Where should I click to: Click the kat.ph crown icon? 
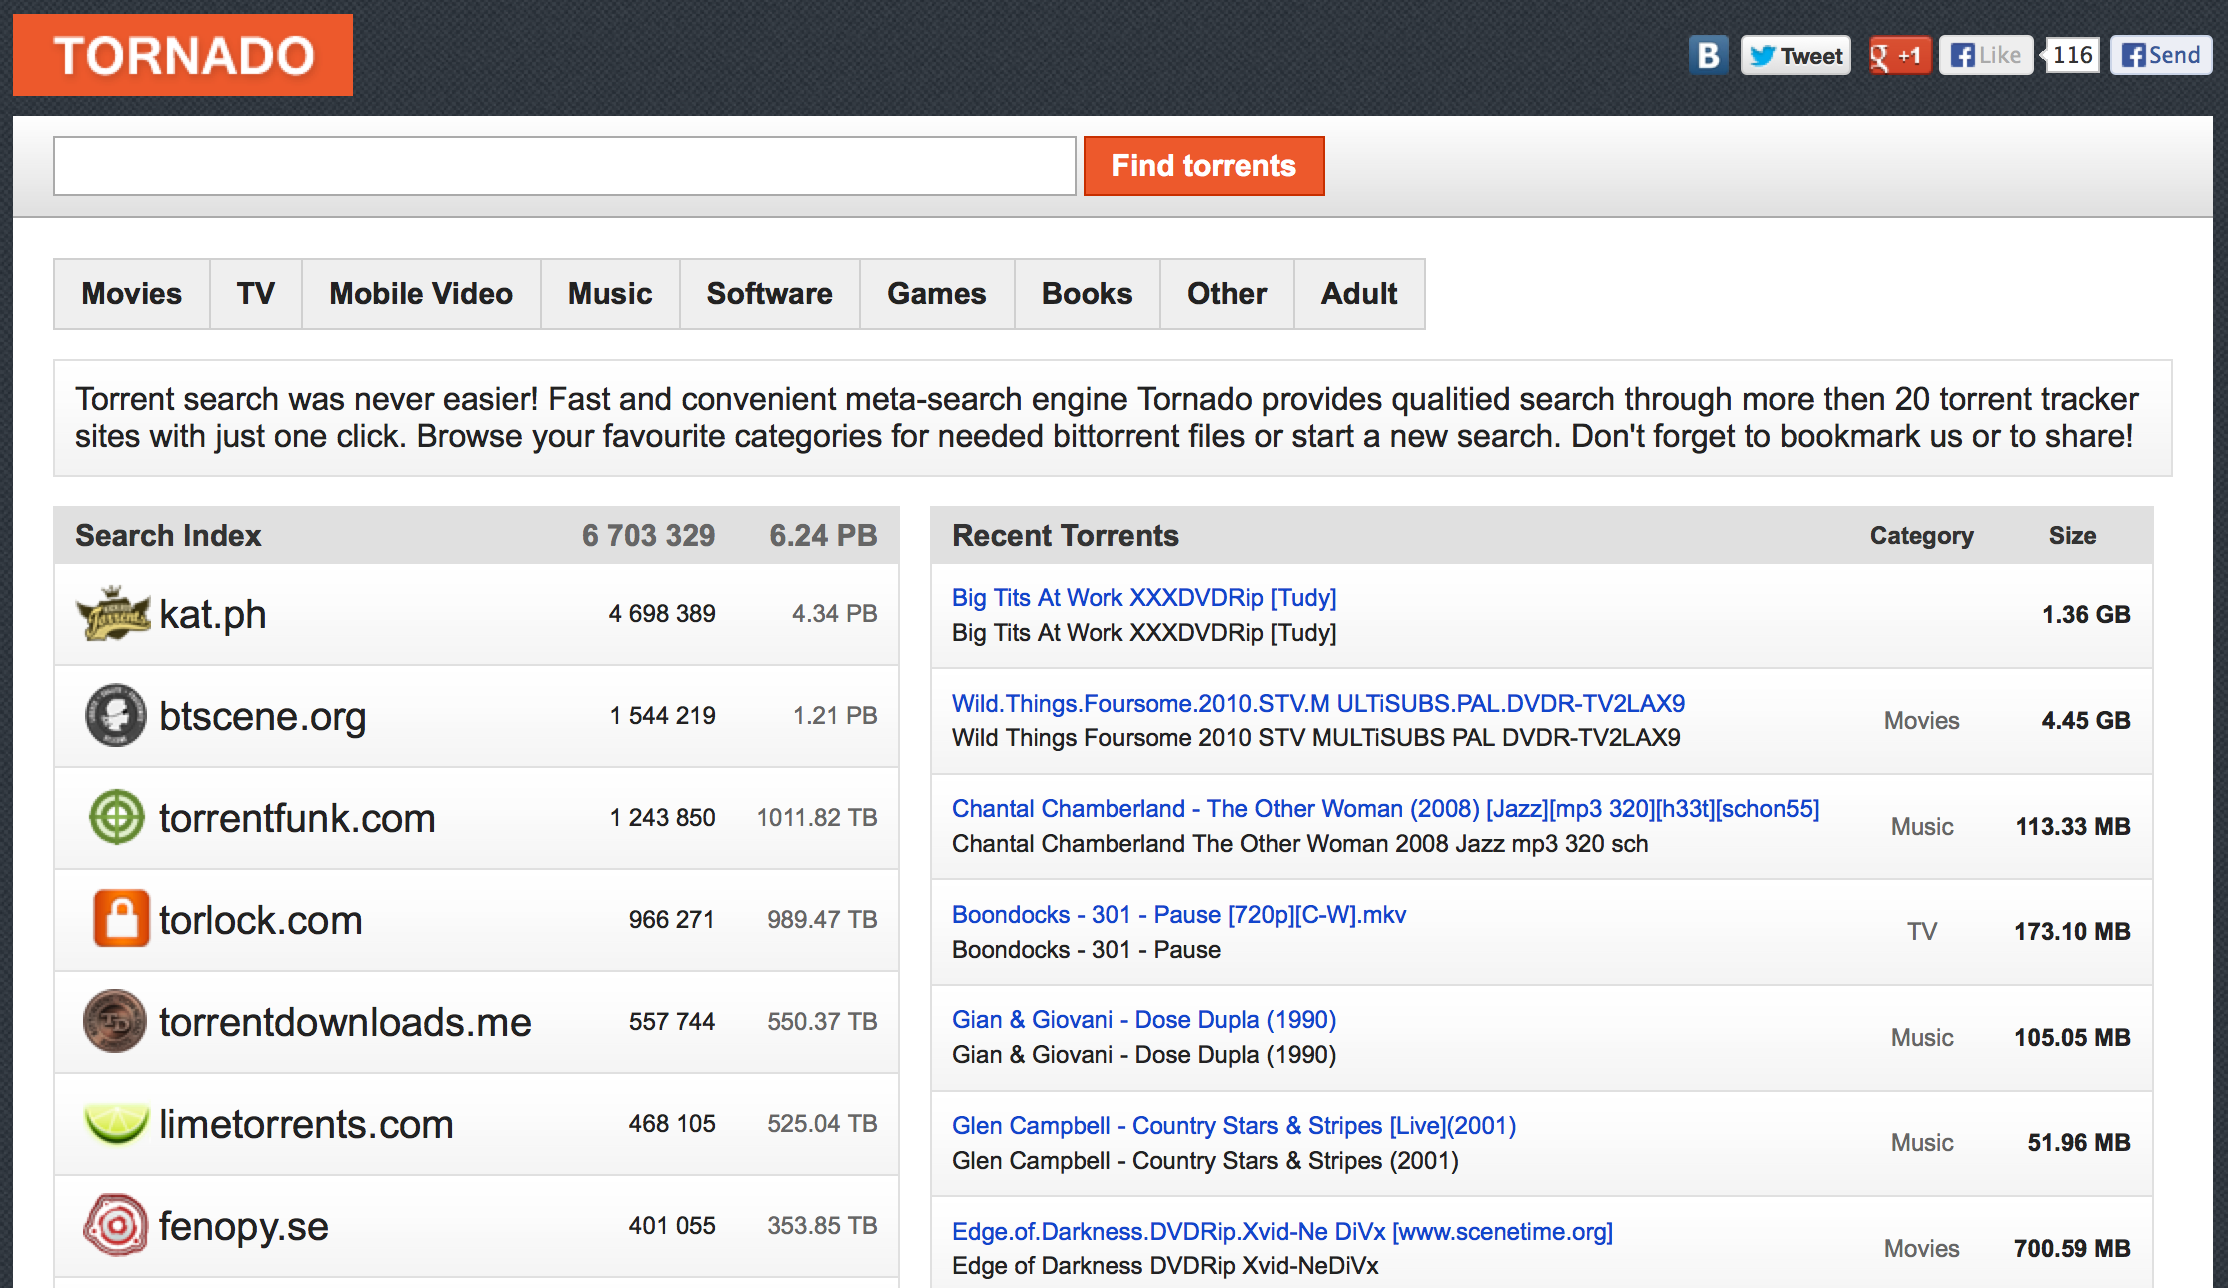tap(114, 614)
